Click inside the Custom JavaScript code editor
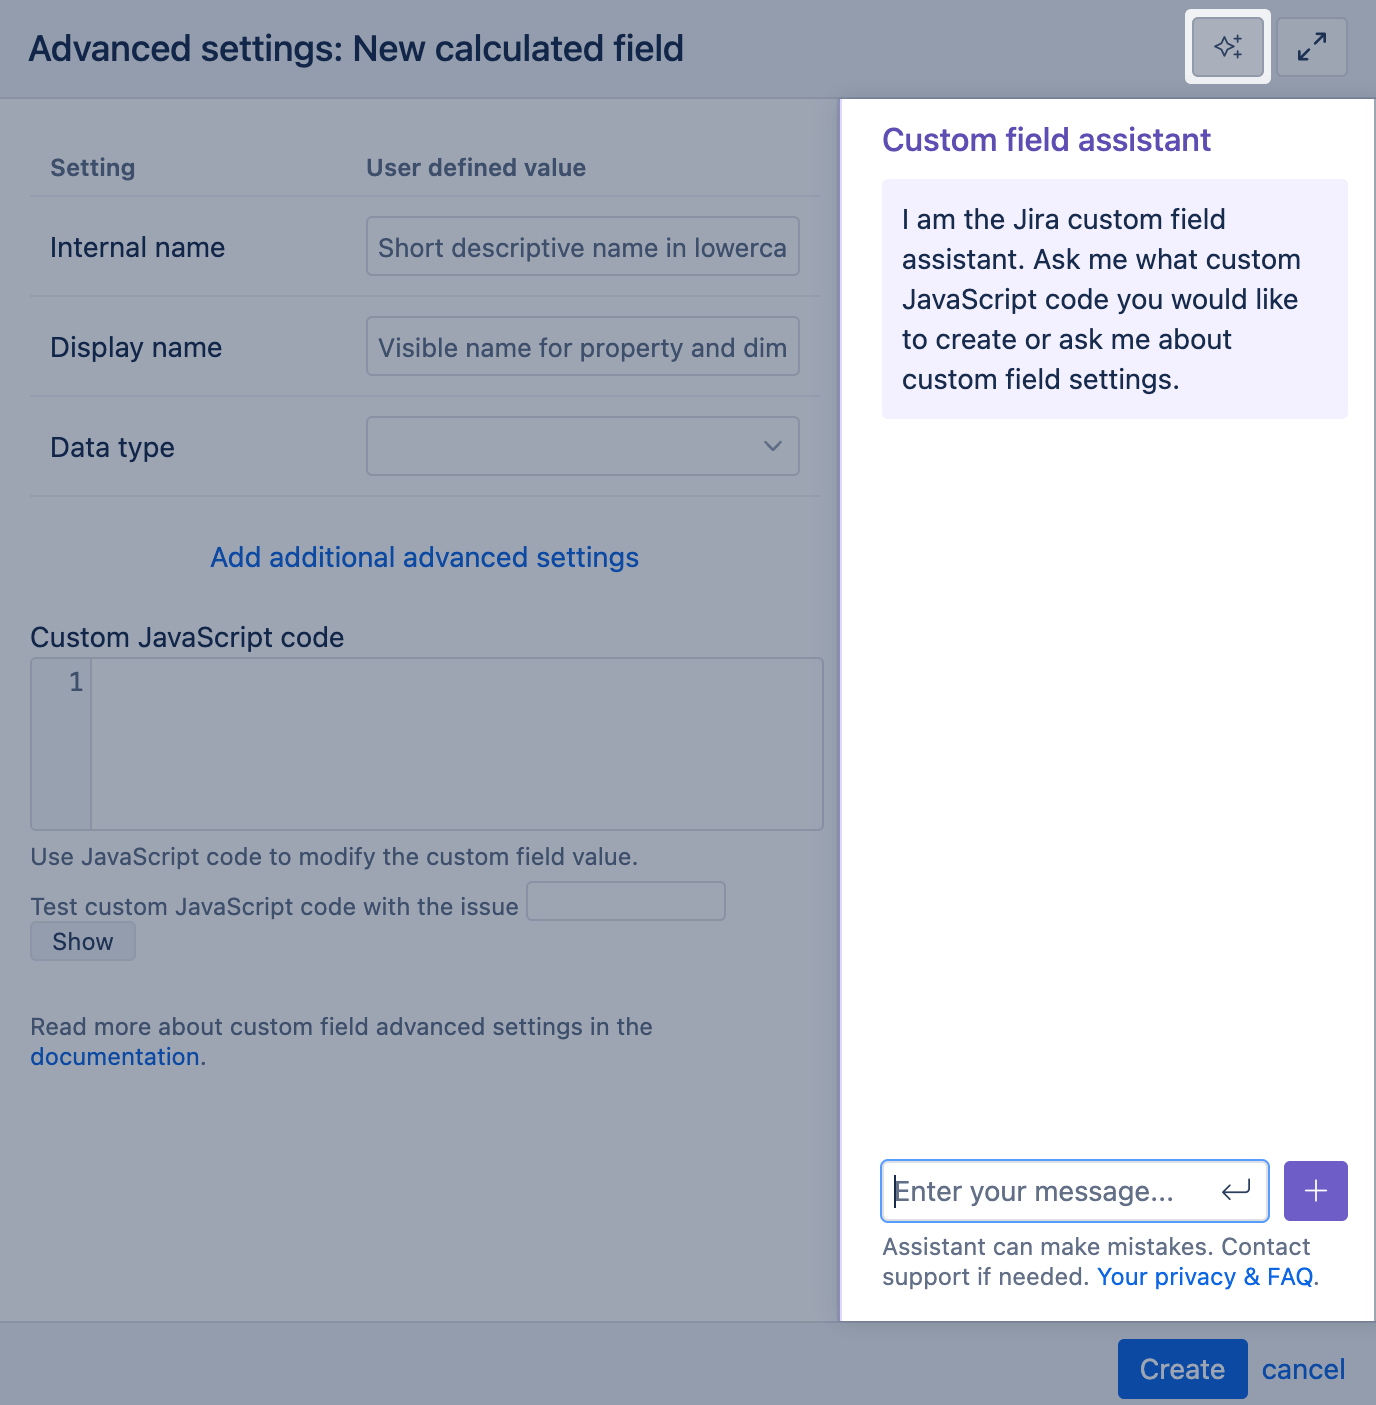 456,743
